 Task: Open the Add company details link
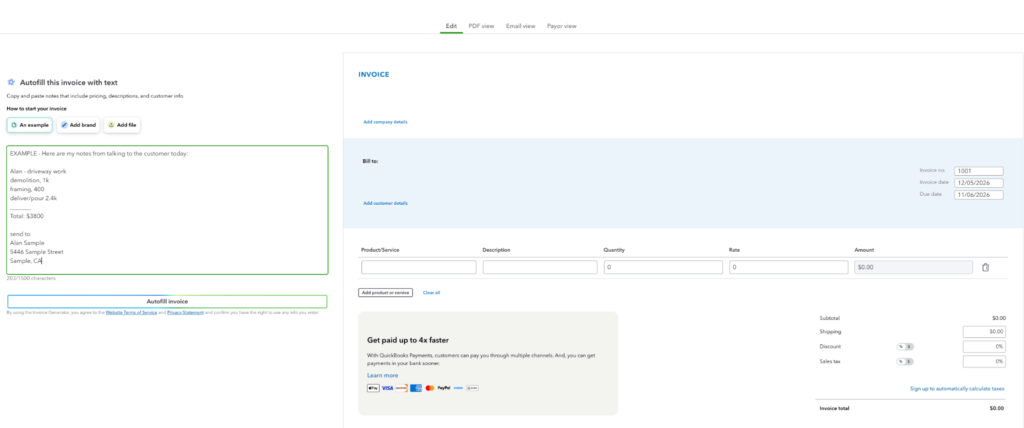pyautogui.click(x=385, y=122)
